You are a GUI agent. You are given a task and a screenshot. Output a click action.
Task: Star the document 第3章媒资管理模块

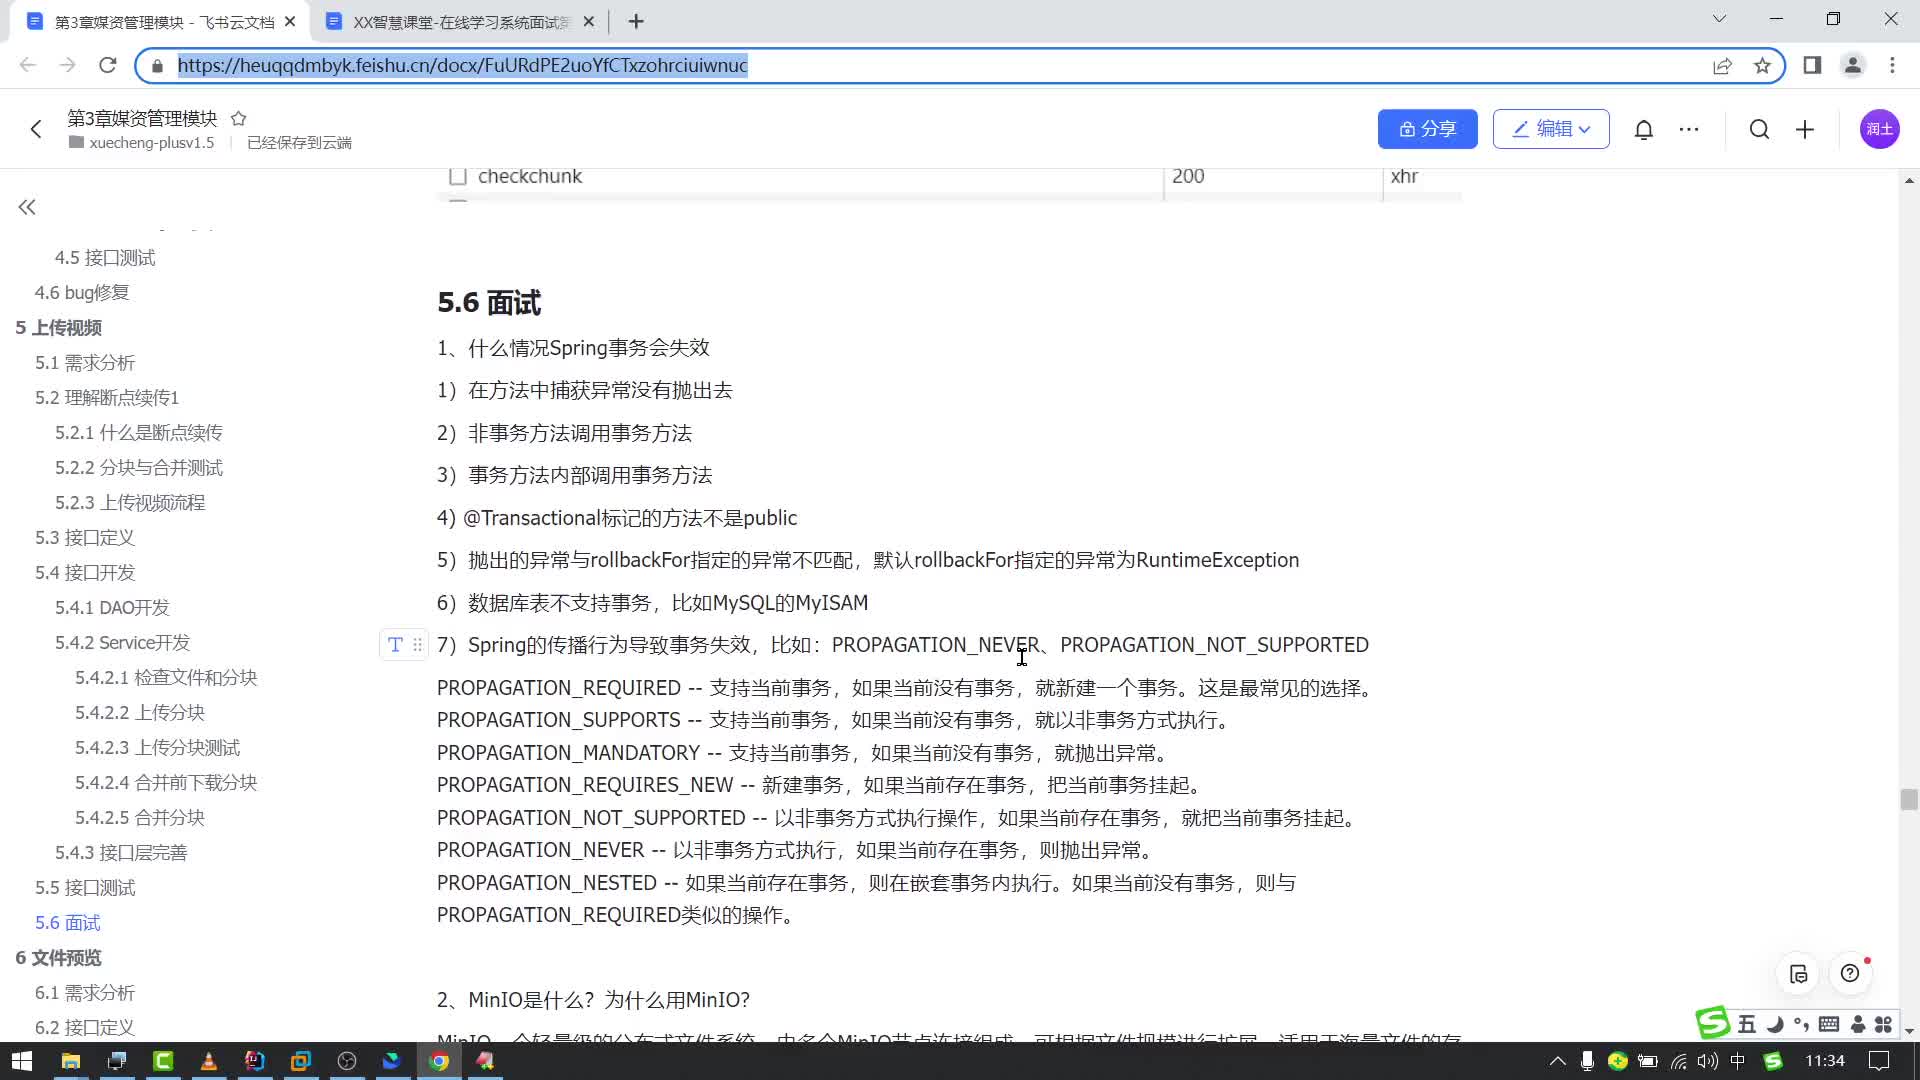pyautogui.click(x=238, y=118)
